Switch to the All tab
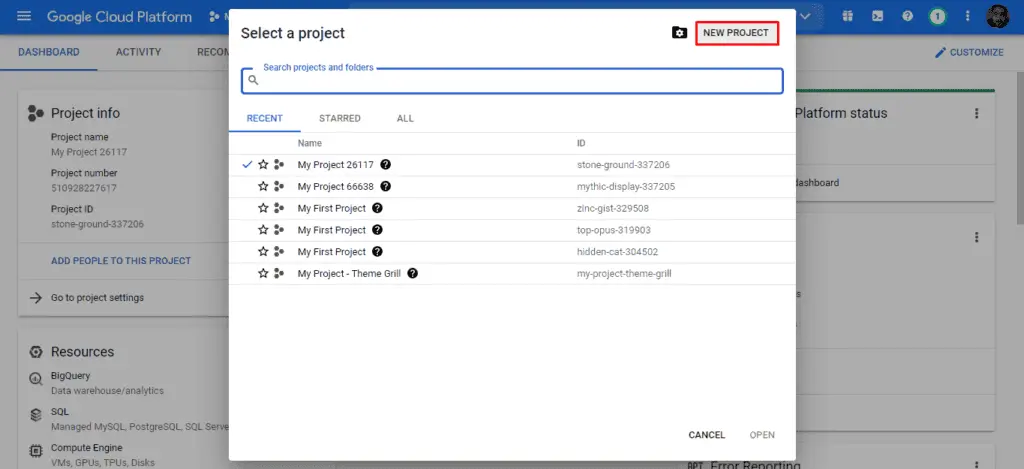Image resolution: width=1024 pixels, height=469 pixels. (405, 118)
